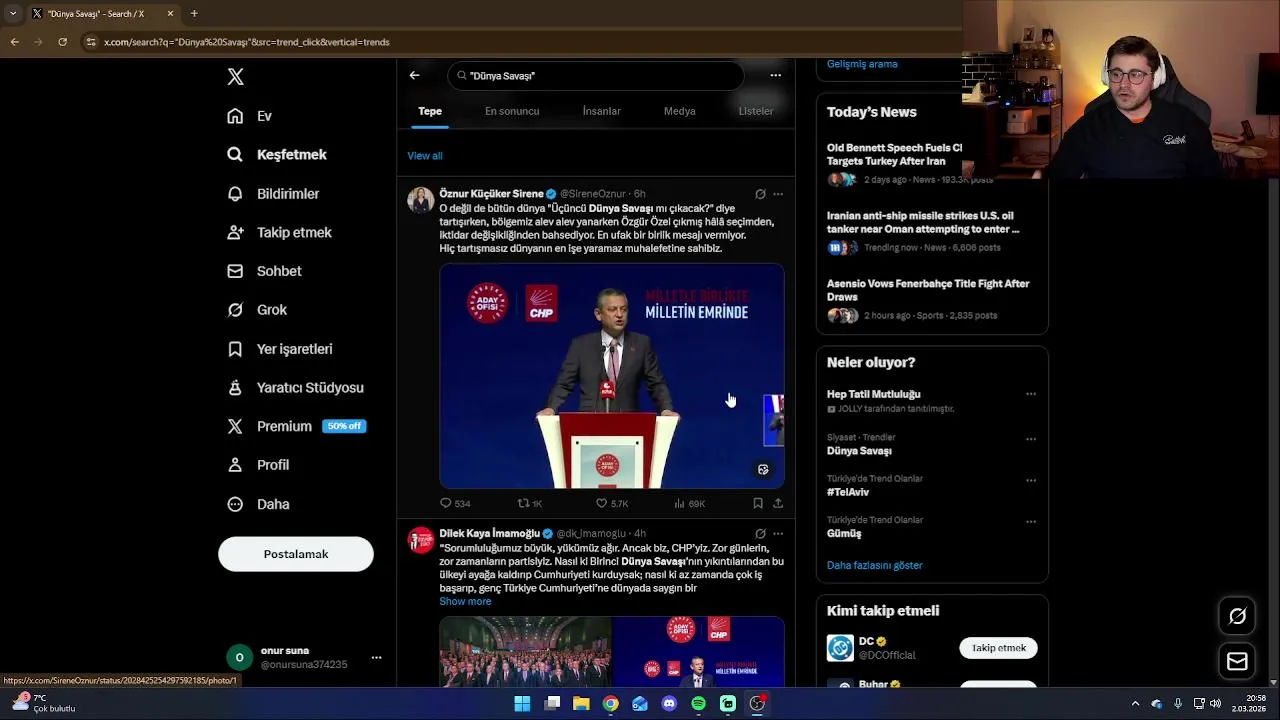Open the Ev home icon
The height and width of the screenshot is (720, 1280).
click(235, 116)
